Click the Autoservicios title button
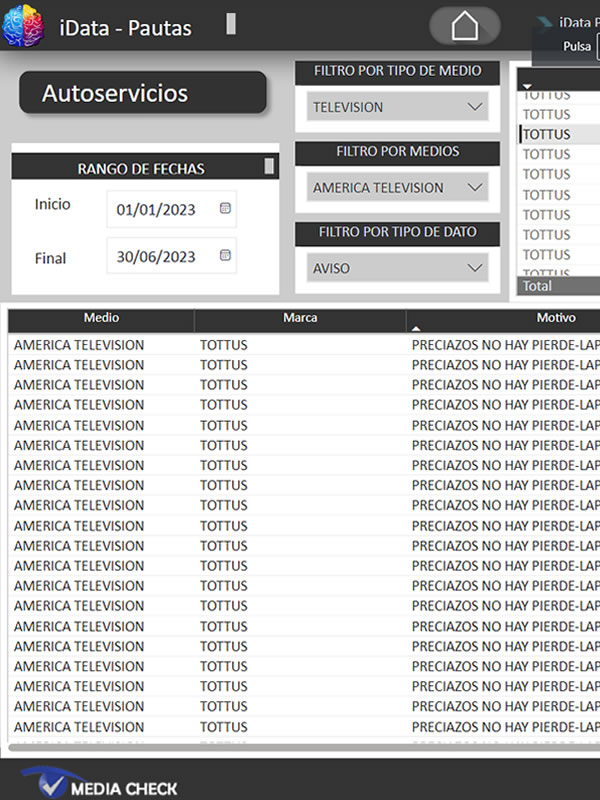 (143, 93)
